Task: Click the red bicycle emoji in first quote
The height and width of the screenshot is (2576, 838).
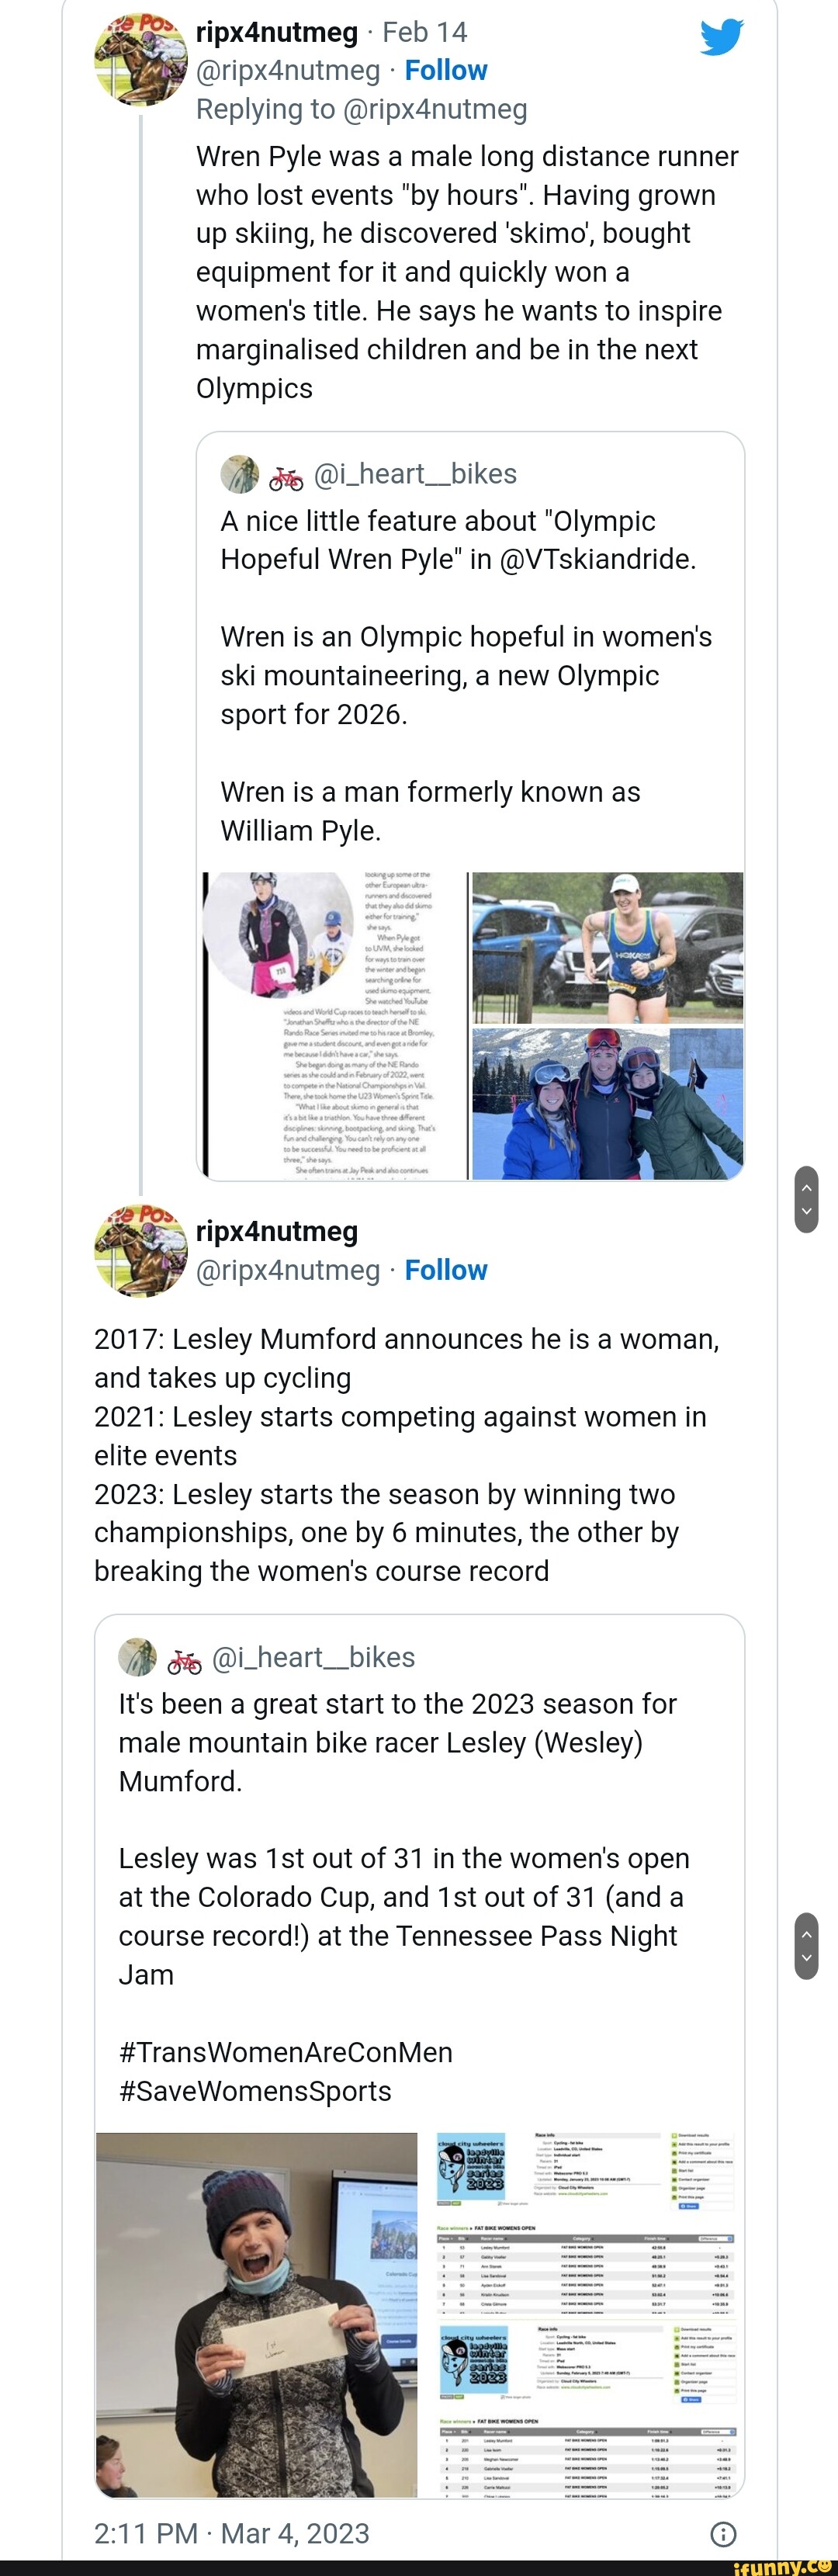Action: coord(286,477)
